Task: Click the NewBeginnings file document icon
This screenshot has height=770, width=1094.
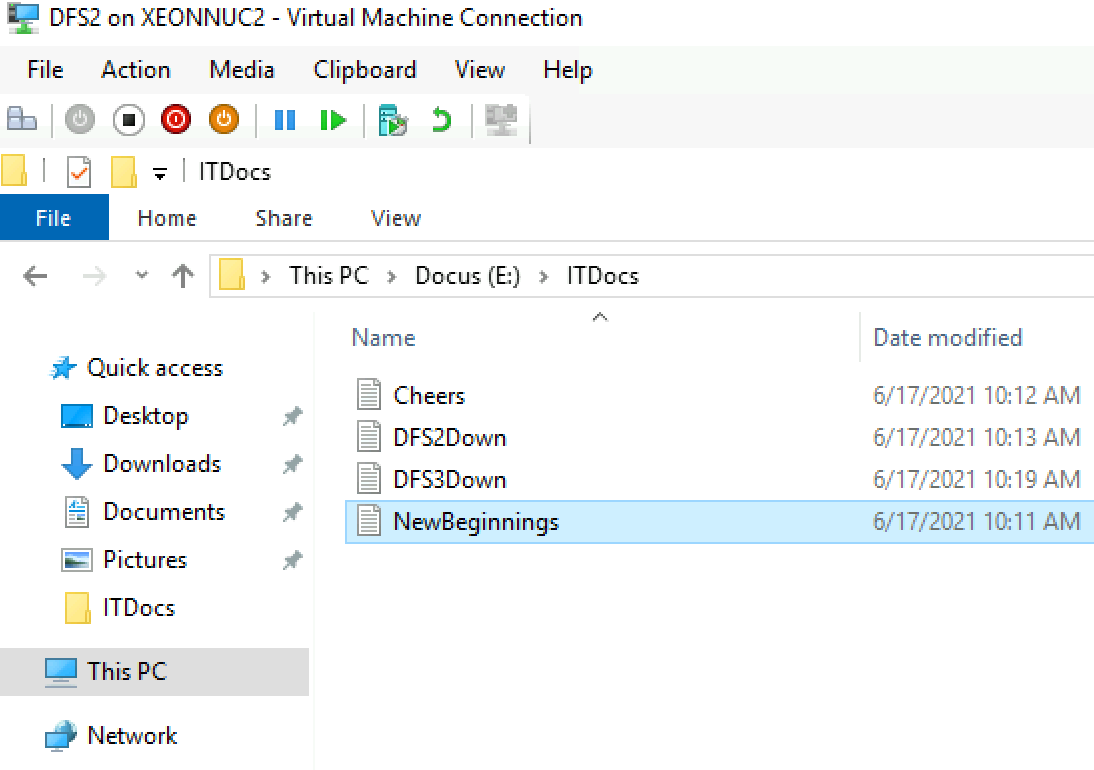Action: point(368,521)
